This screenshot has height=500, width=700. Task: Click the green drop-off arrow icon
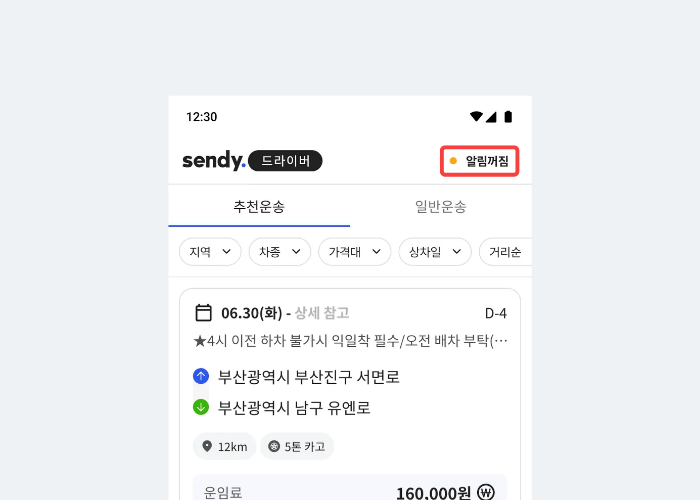point(201,407)
